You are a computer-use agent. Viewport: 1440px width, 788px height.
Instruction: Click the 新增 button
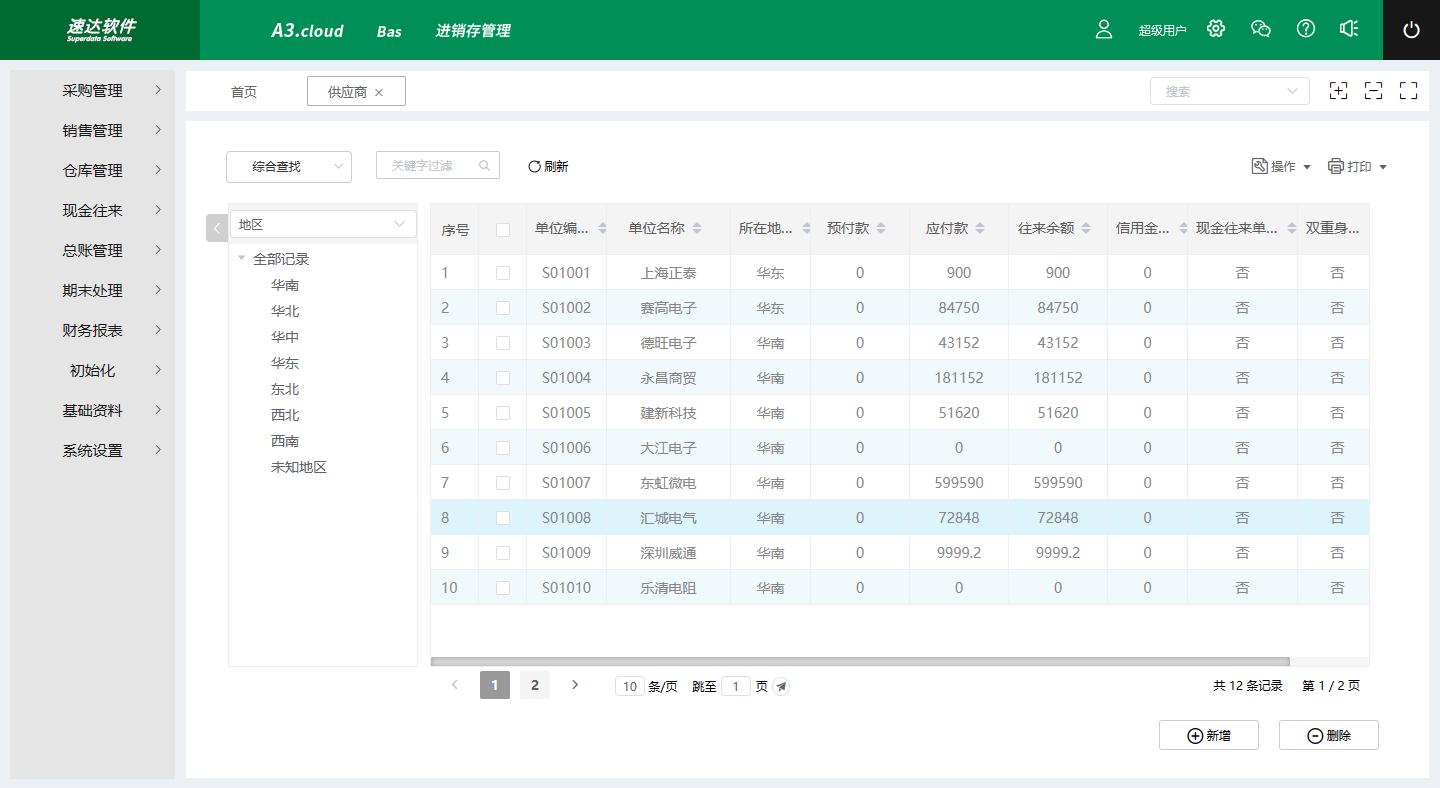[1208, 735]
